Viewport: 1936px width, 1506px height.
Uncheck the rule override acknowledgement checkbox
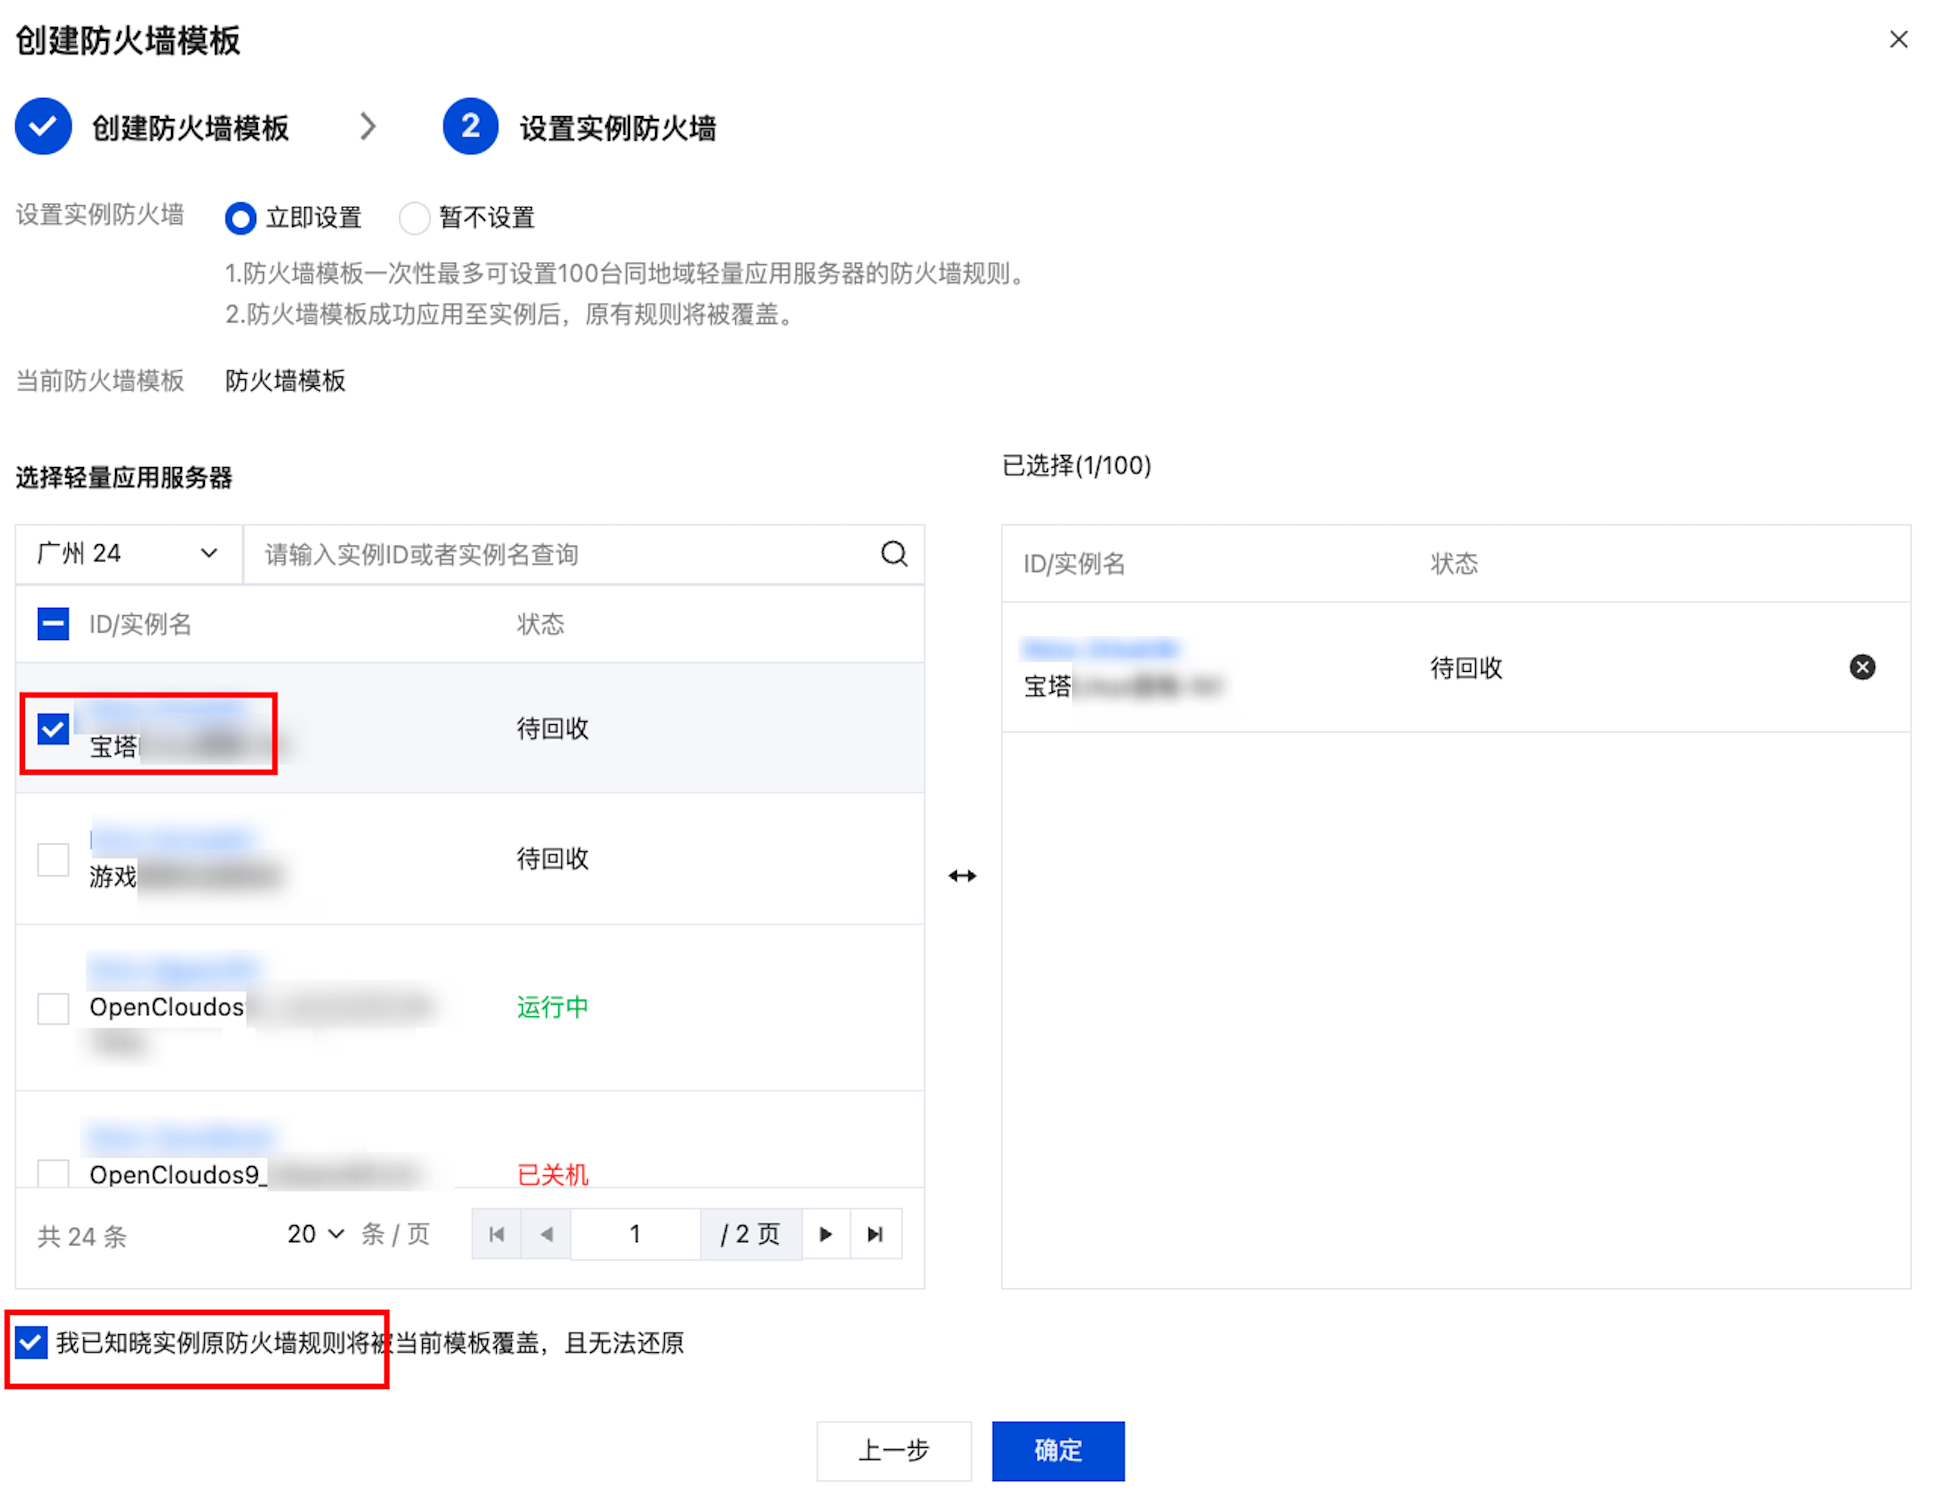point(31,1342)
